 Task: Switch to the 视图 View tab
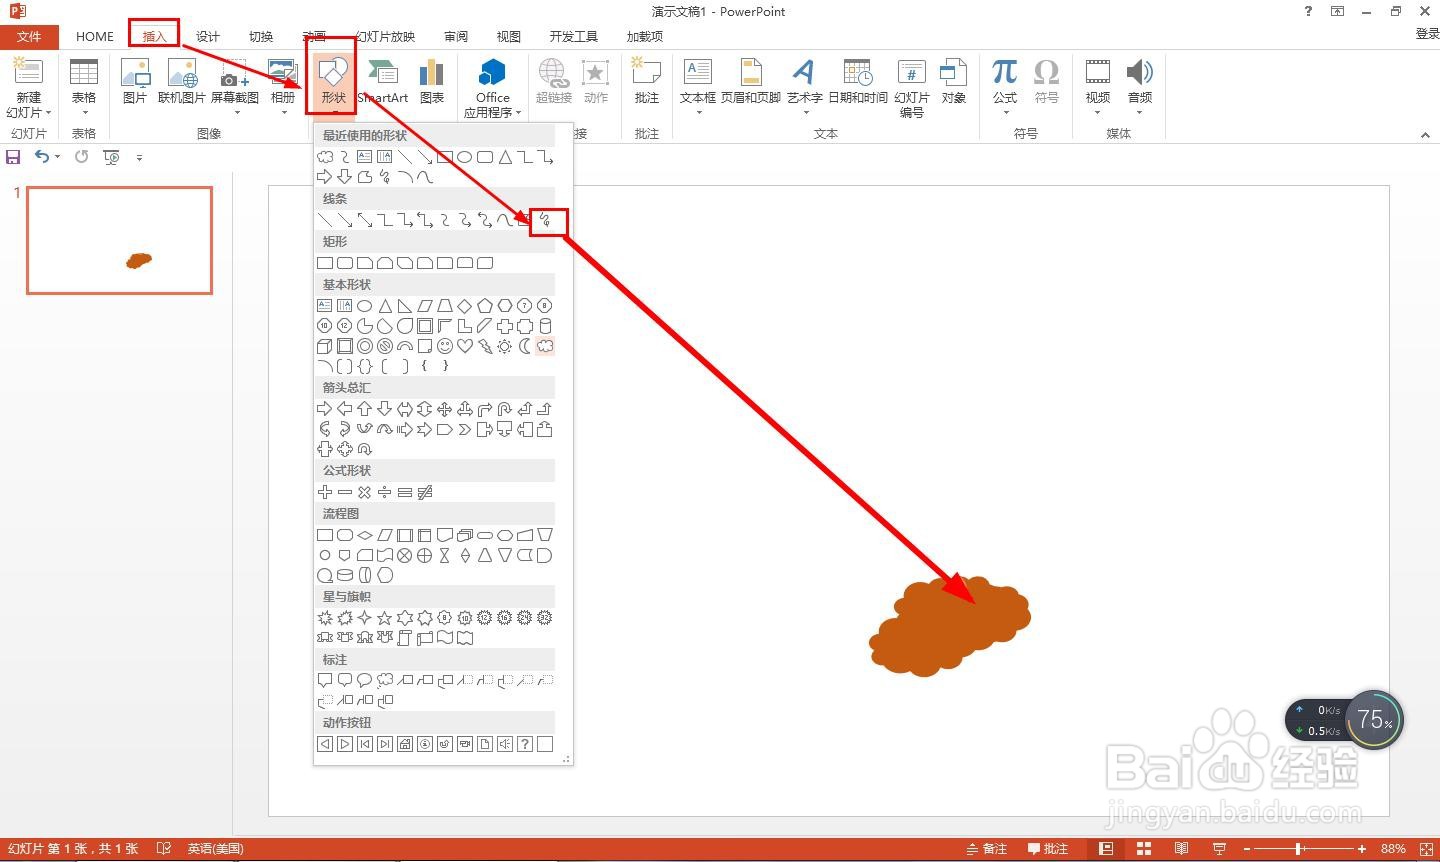coord(509,36)
